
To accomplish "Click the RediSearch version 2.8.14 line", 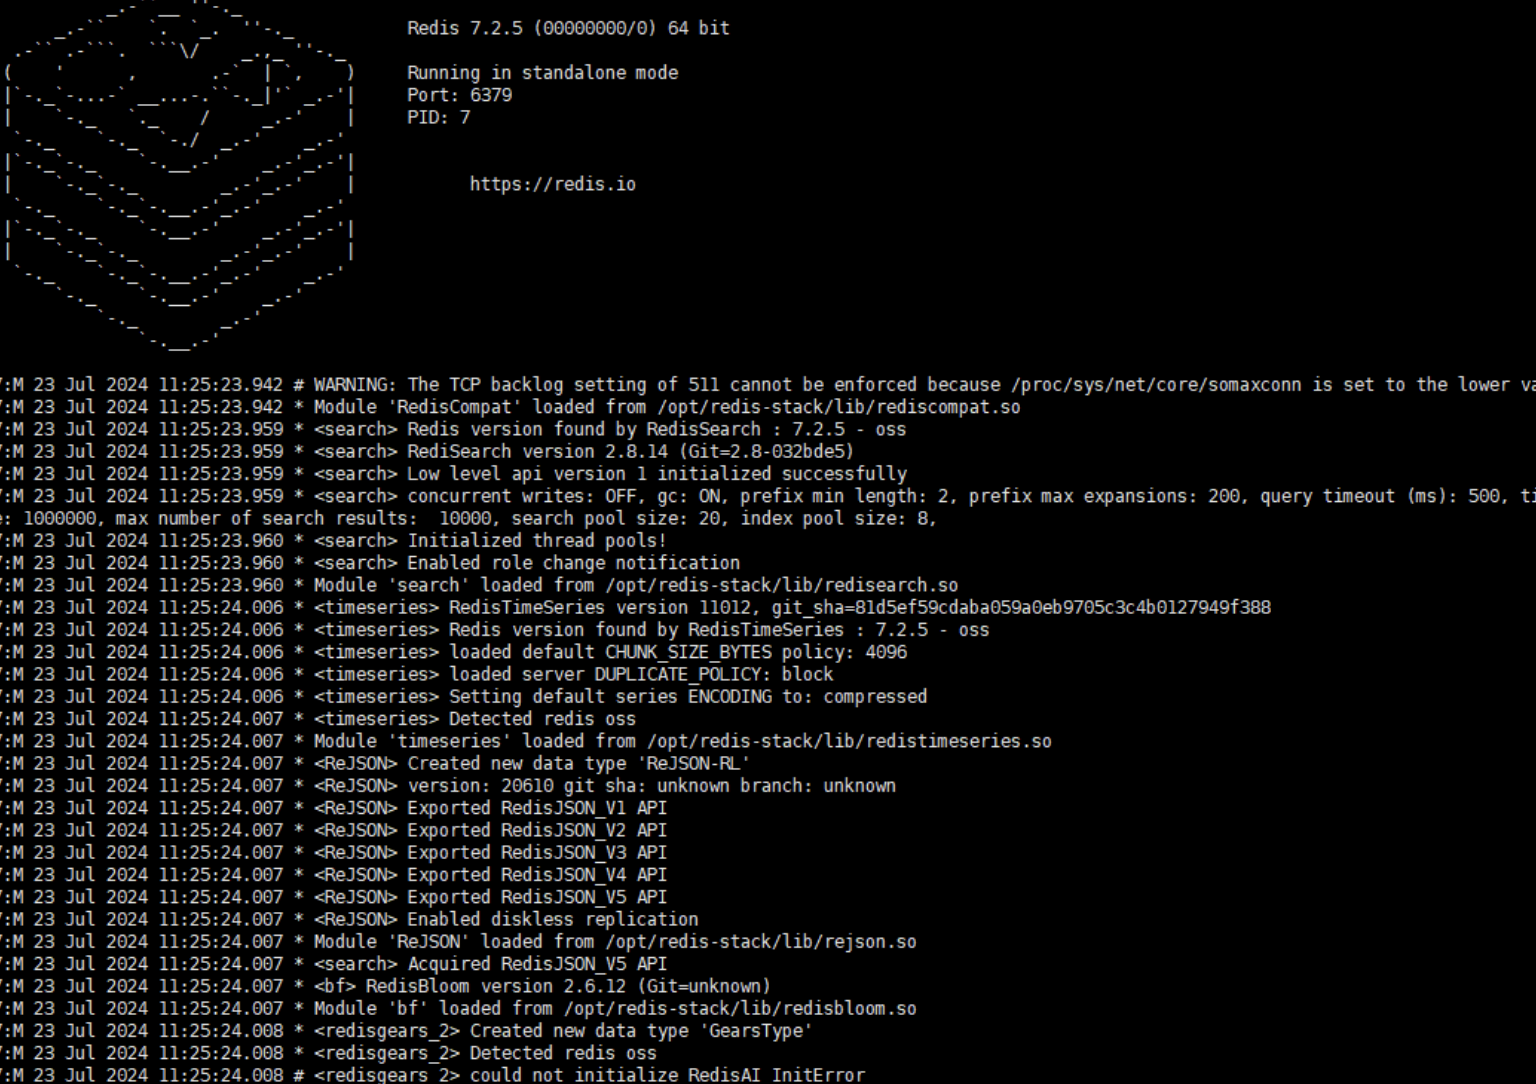I will (x=427, y=452).
